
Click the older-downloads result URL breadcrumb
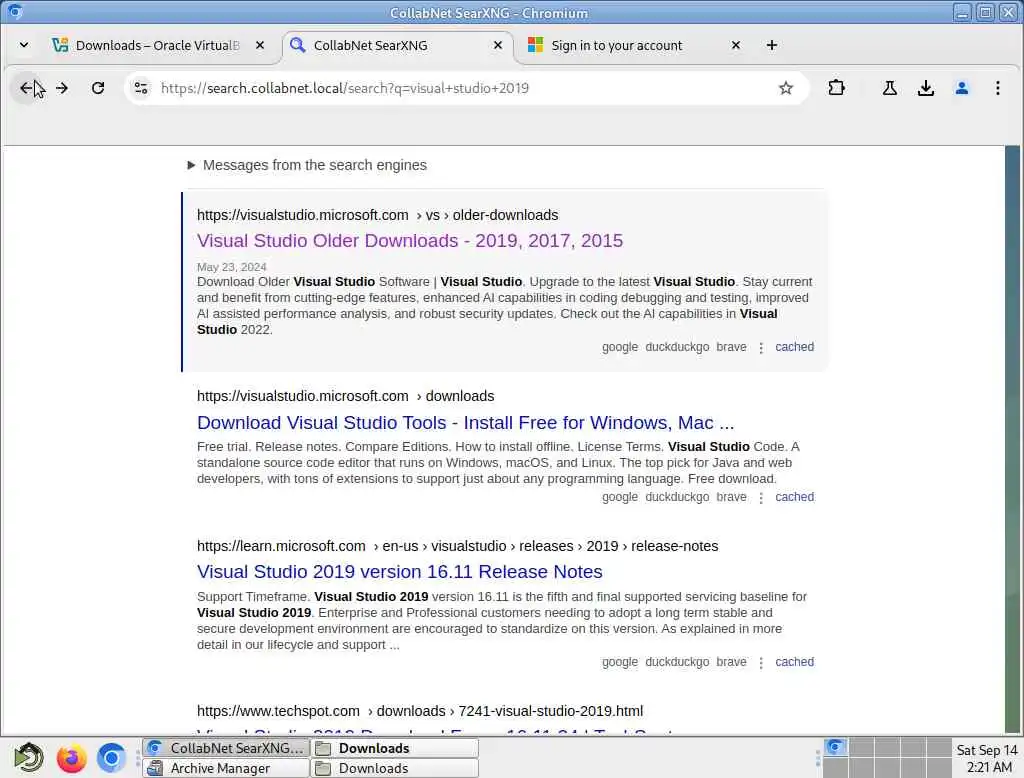(x=377, y=215)
